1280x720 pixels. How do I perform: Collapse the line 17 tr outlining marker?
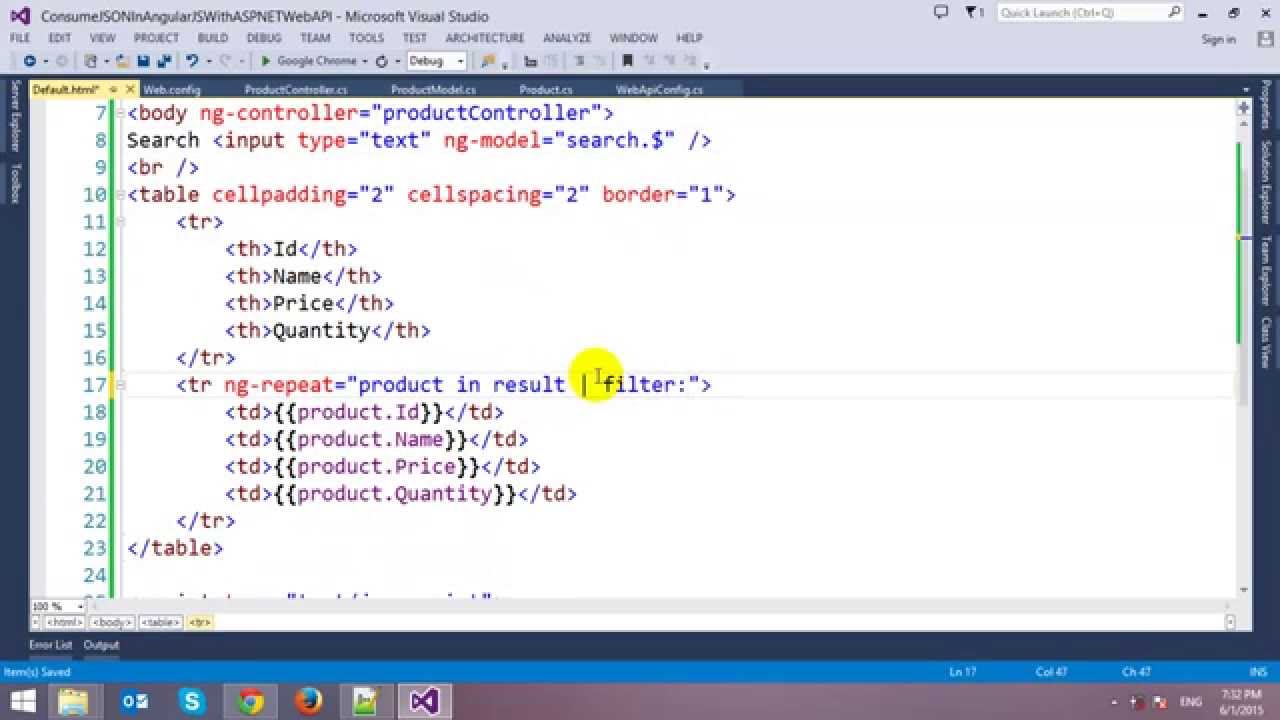(x=120, y=384)
